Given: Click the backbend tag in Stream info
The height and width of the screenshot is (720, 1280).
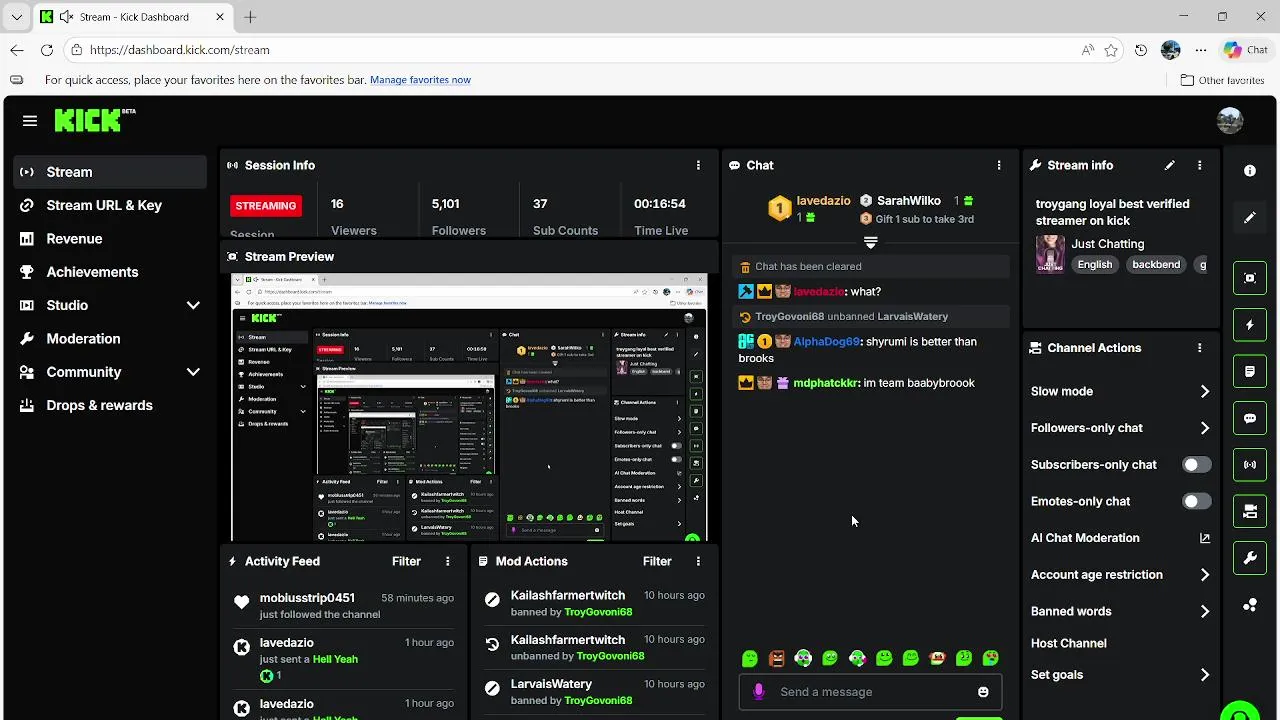Looking at the screenshot, I should [x=1156, y=265].
